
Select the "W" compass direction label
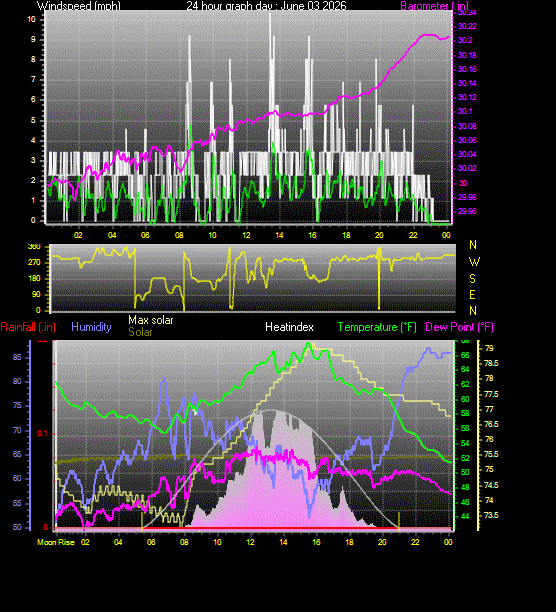click(x=474, y=262)
